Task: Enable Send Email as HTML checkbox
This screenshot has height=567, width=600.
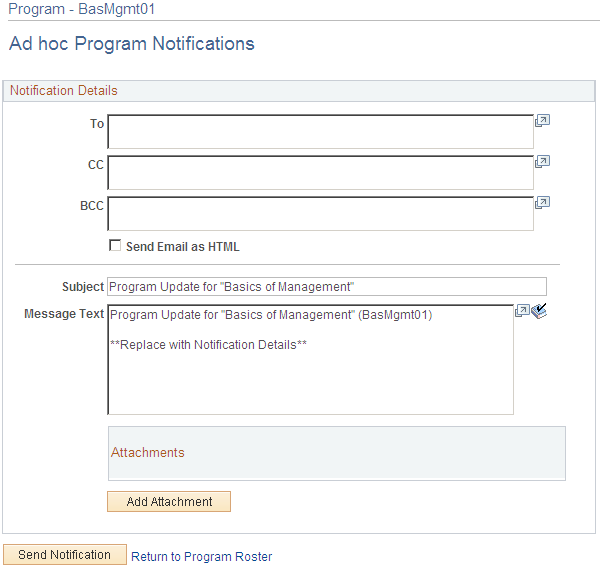Action: tap(115, 246)
